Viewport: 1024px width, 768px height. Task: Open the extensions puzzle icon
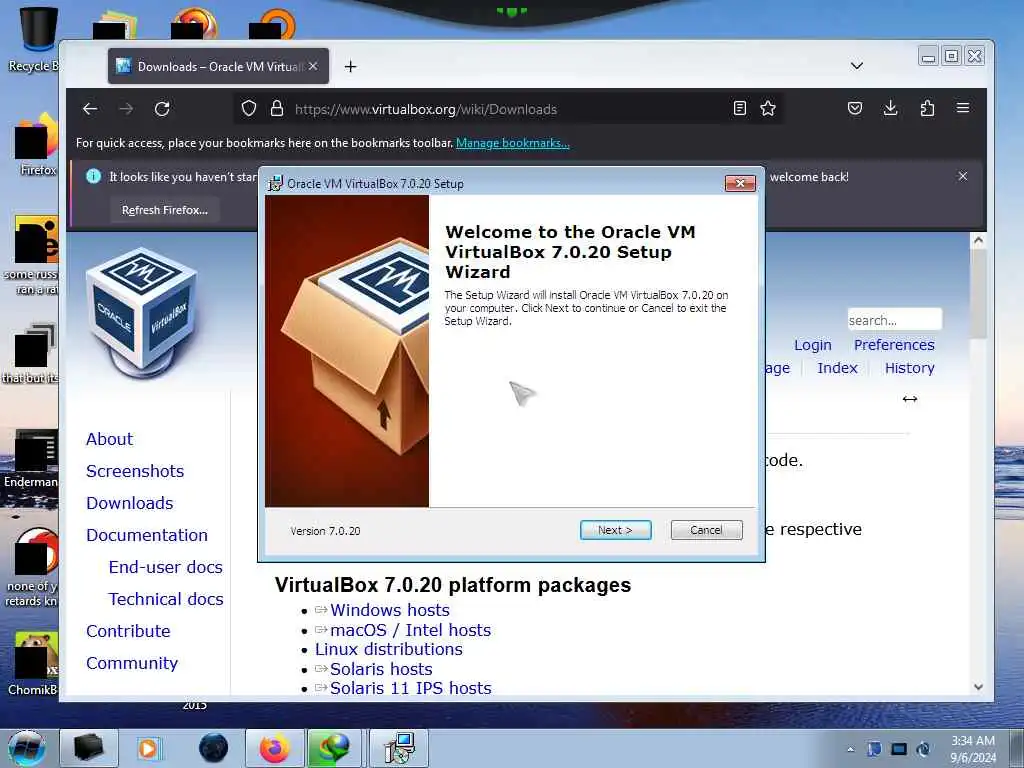click(927, 108)
